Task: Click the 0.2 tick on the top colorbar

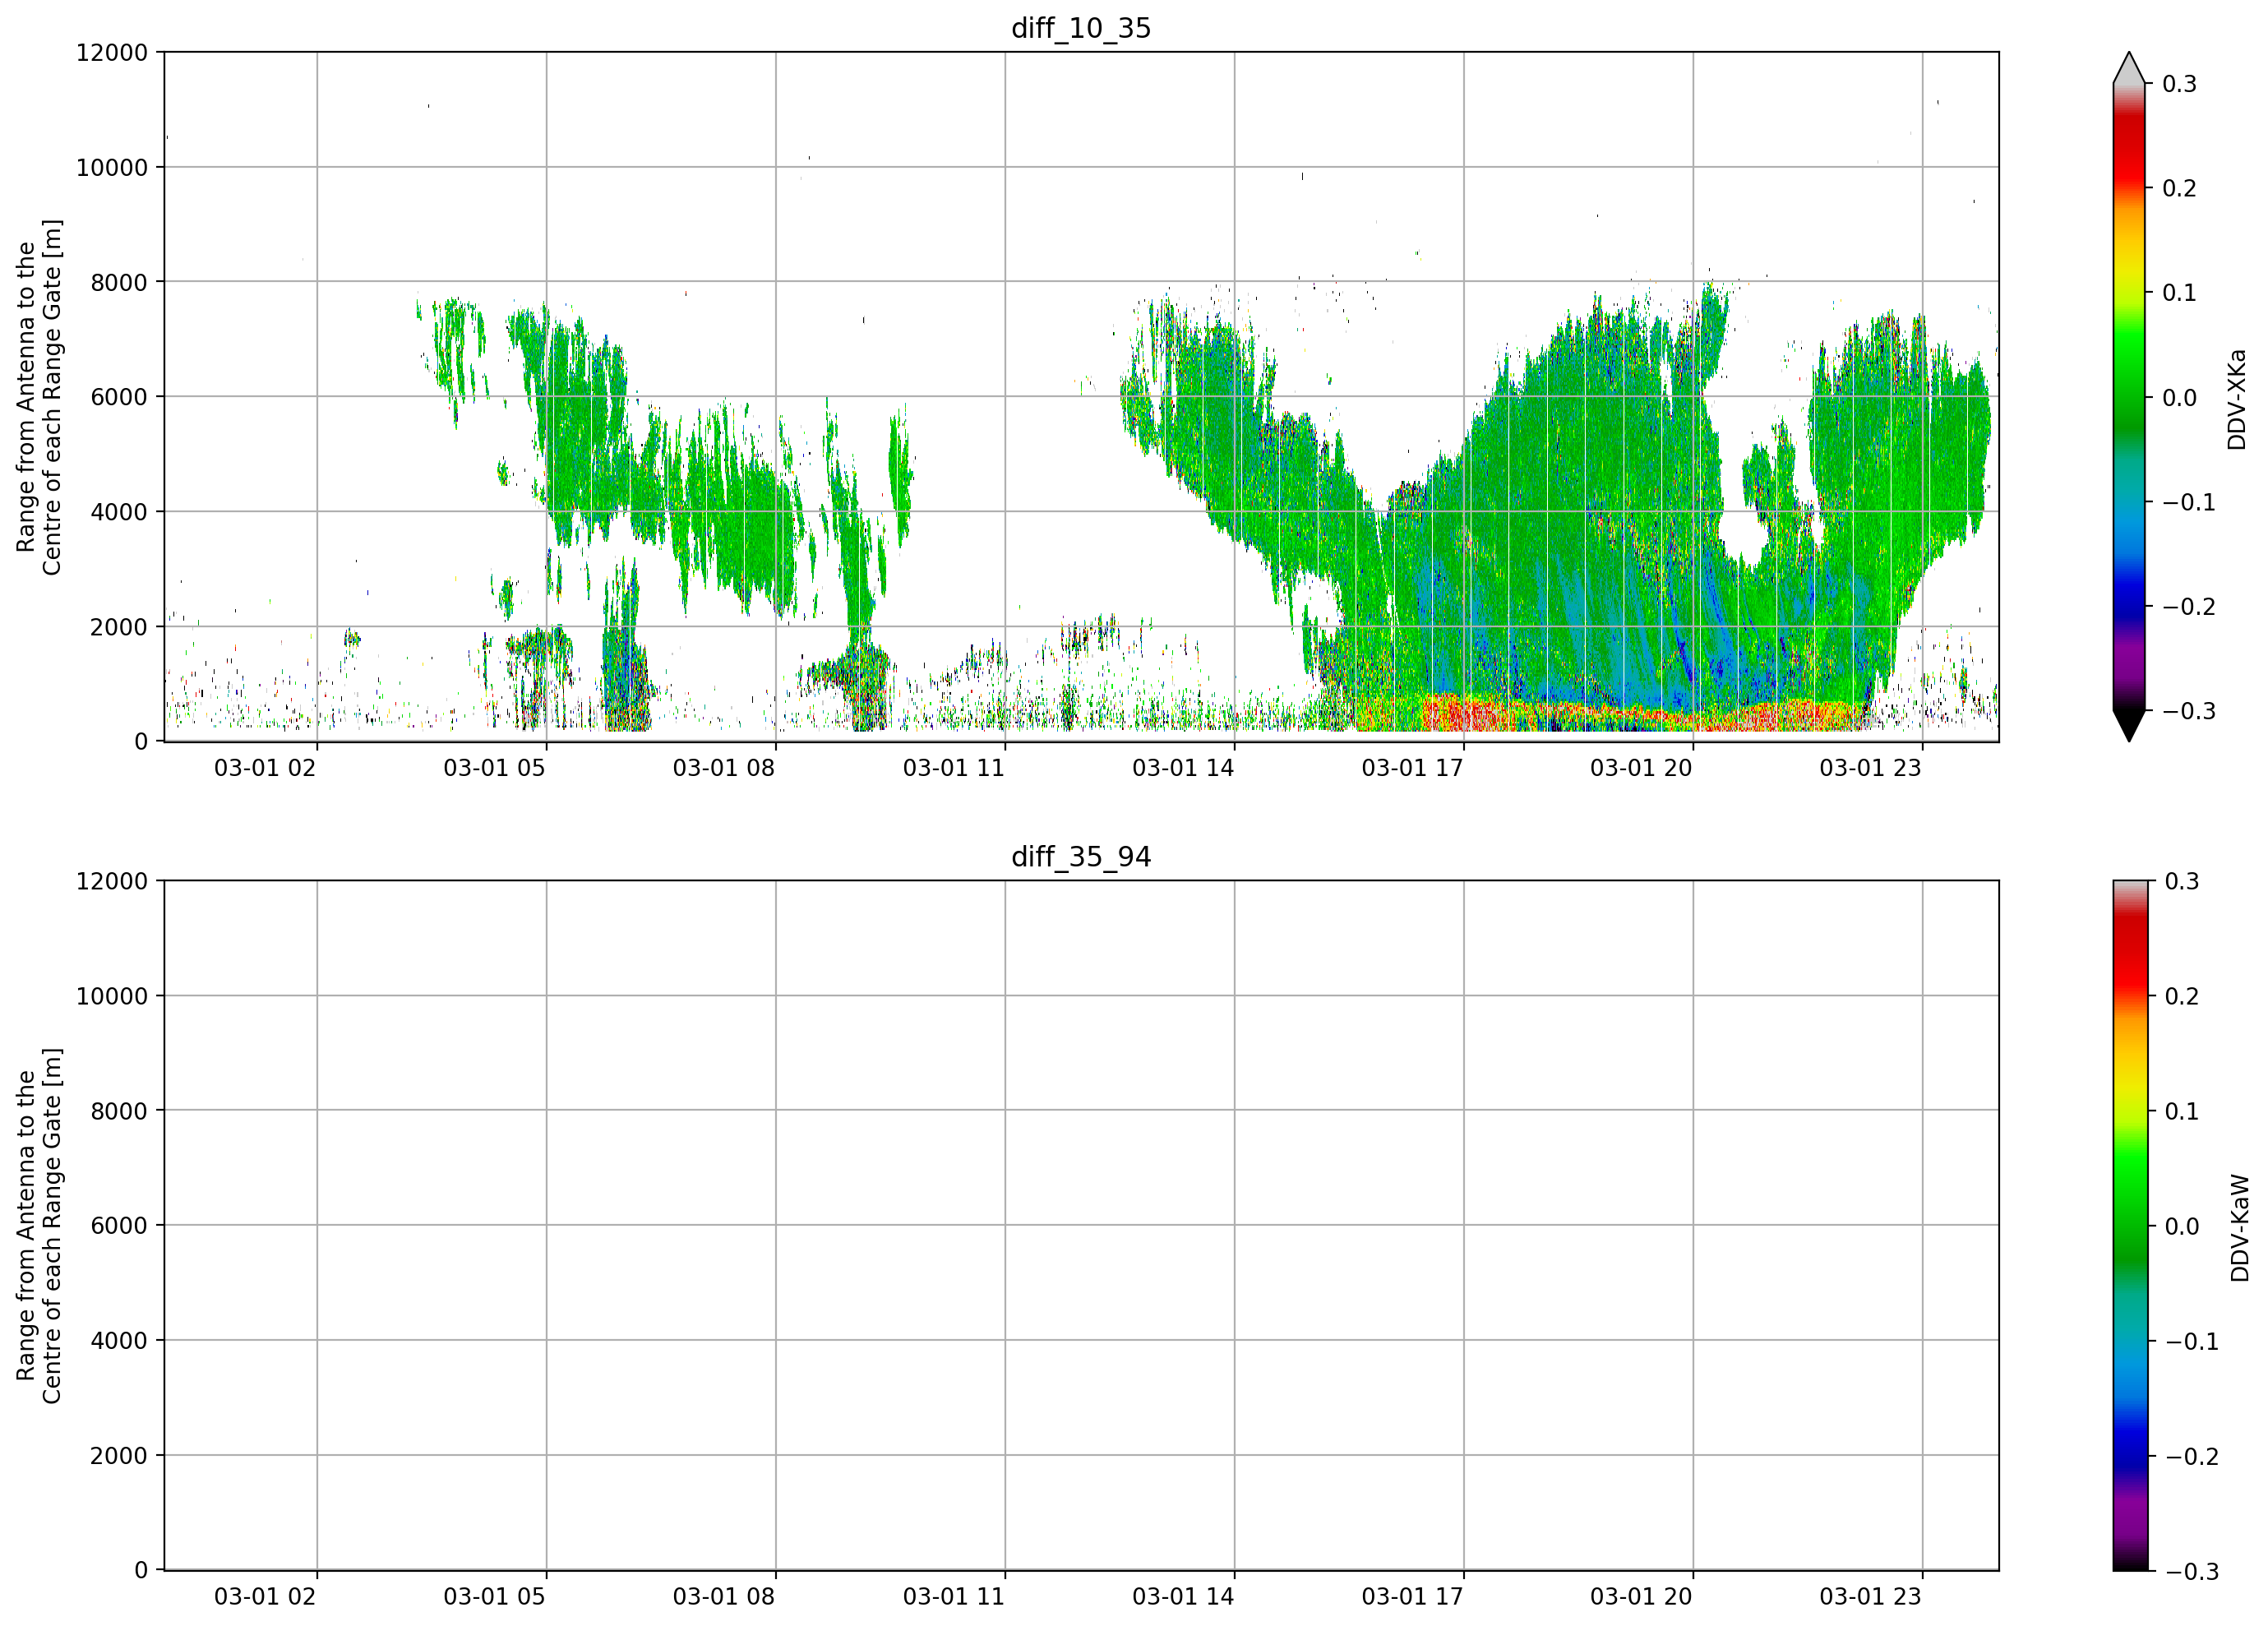Action: pos(2179,189)
